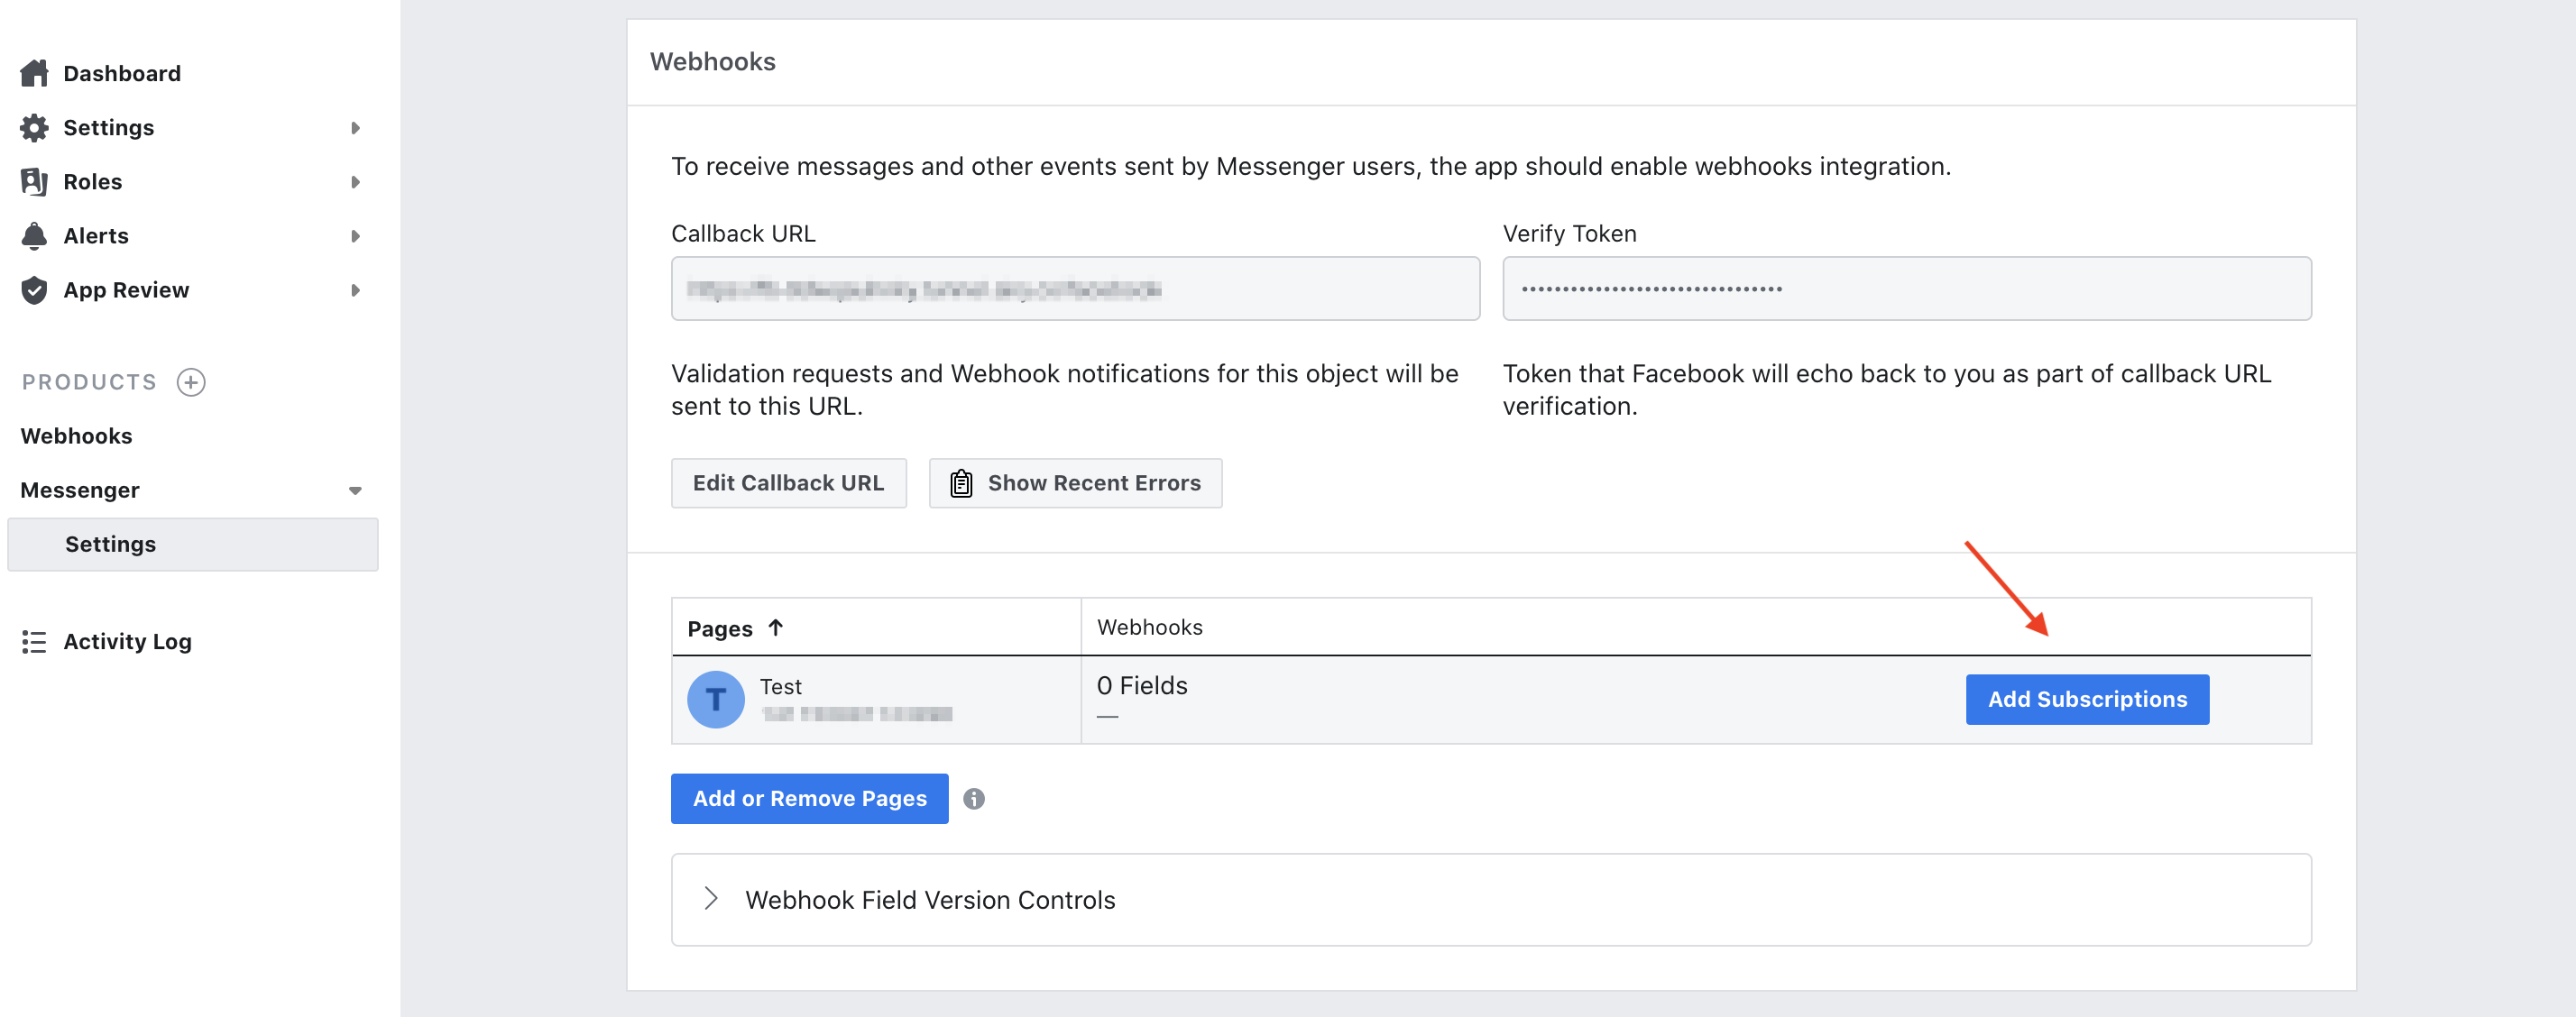Collapse the Messenger product section
This screenshot has height=1017, width=2576.
[355, 491]
